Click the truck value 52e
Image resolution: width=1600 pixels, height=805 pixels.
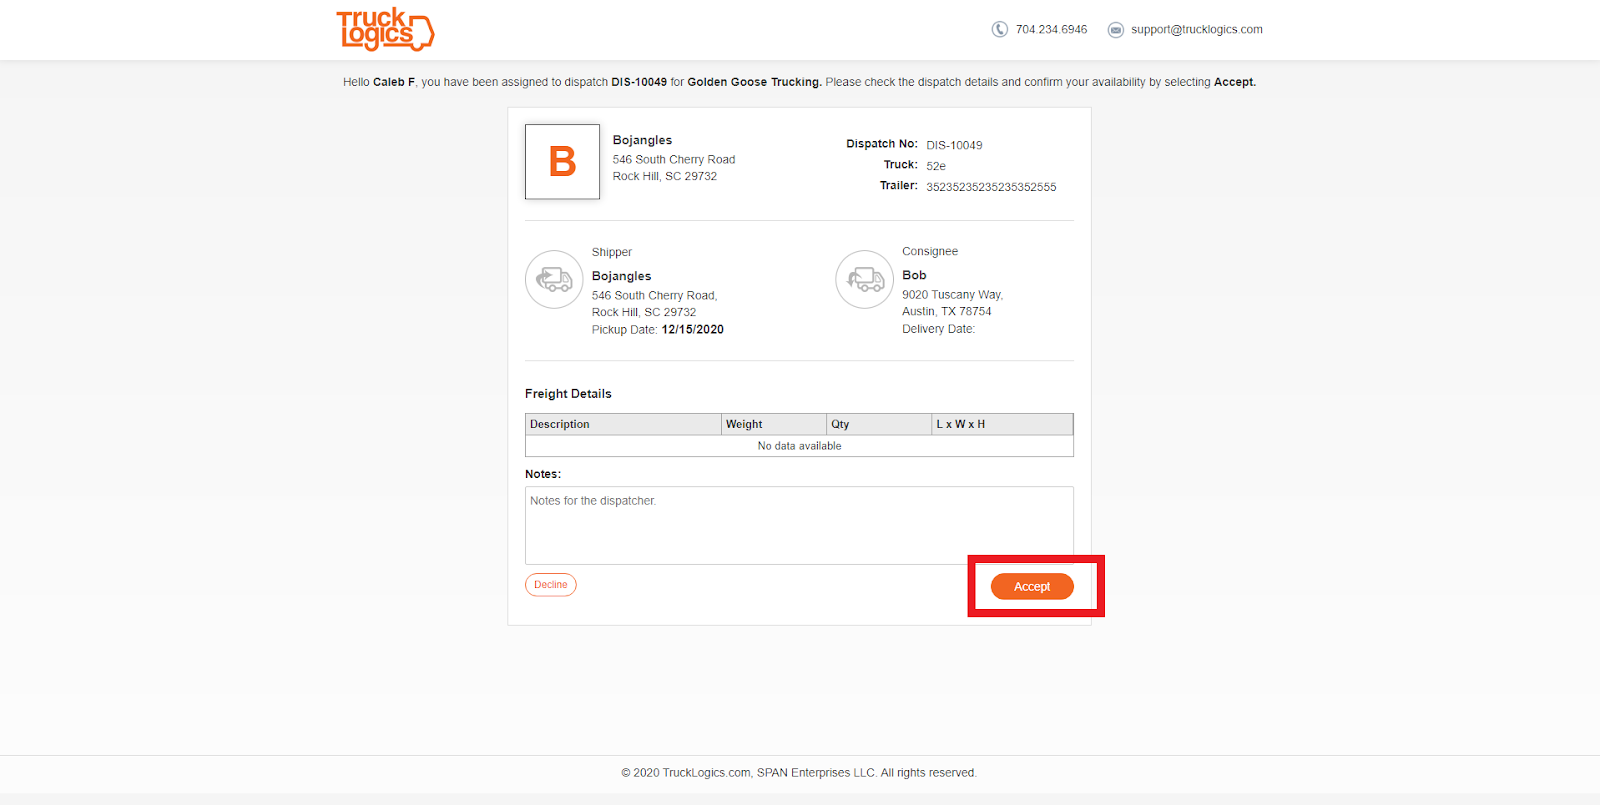coord(936,166)
